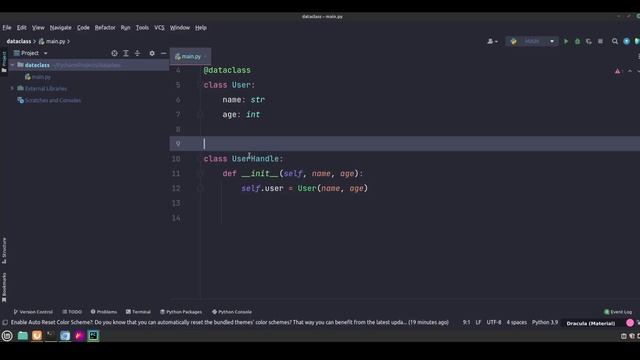The width and height of the screenshot is (640, 360).
Task: Hide the Project panel with minus icon
Action: tap(164, 53)
